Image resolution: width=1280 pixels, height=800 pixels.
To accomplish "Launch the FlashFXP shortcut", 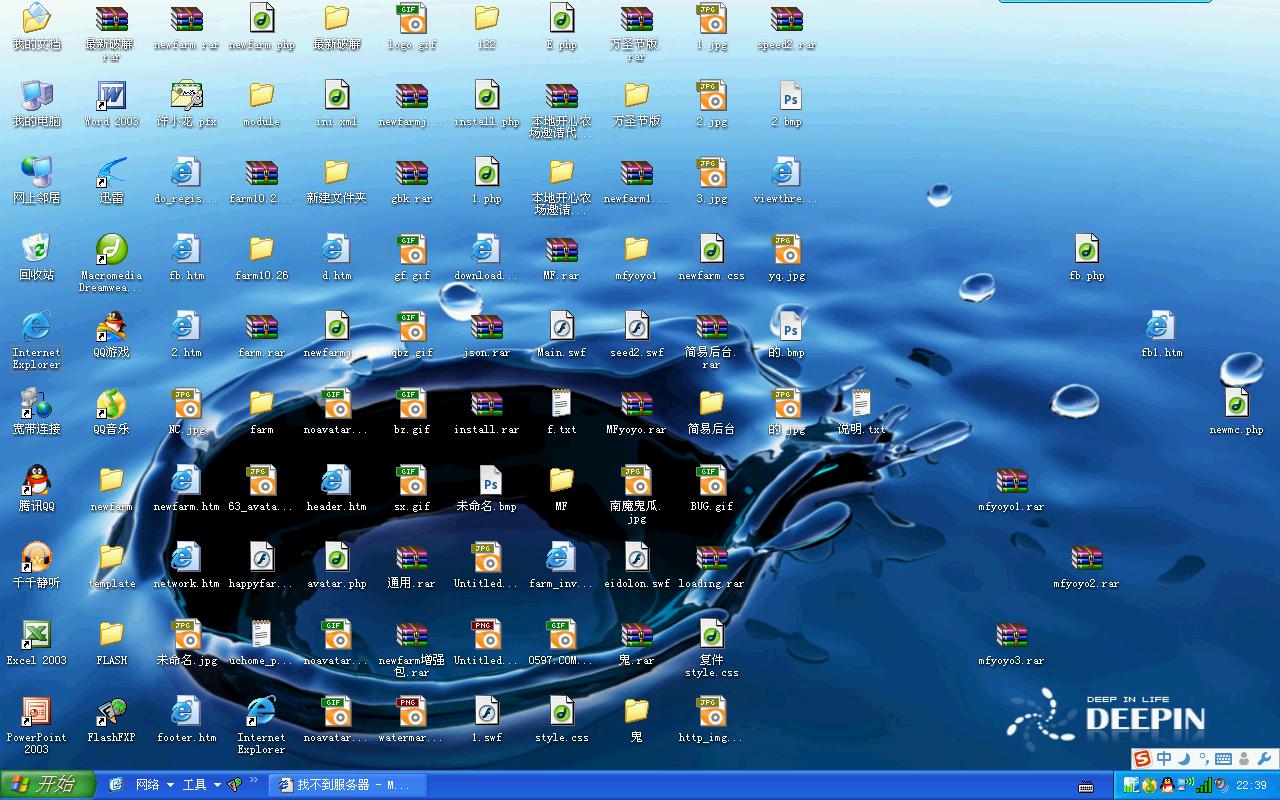I will click(111, 719).
